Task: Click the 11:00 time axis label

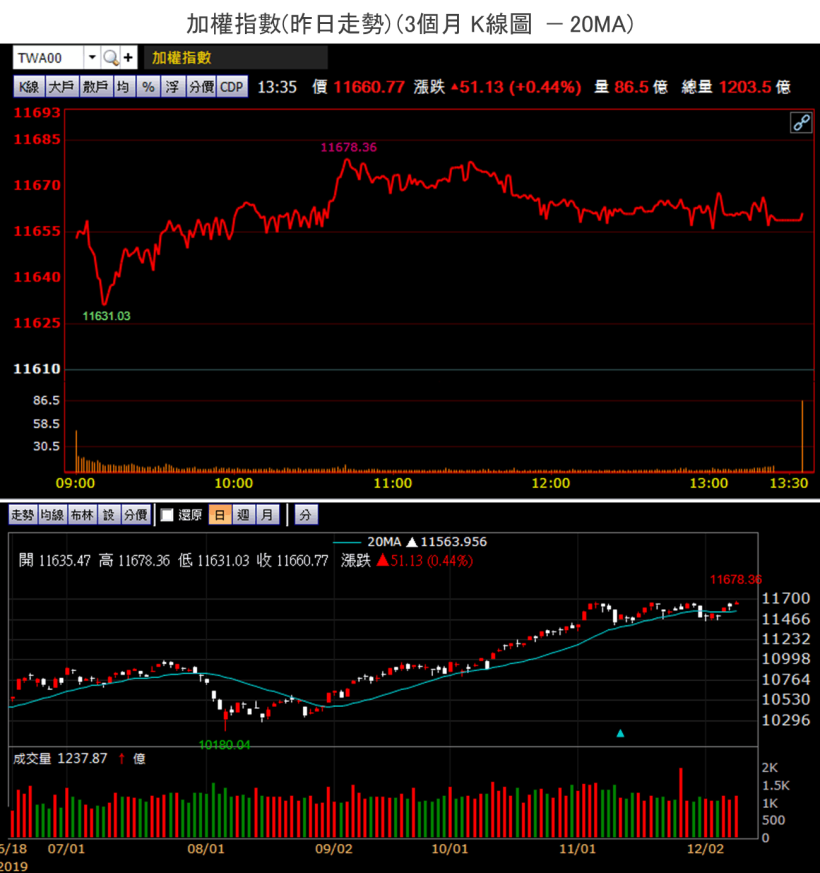Action: pyautogui.click(x=392, y=483)
